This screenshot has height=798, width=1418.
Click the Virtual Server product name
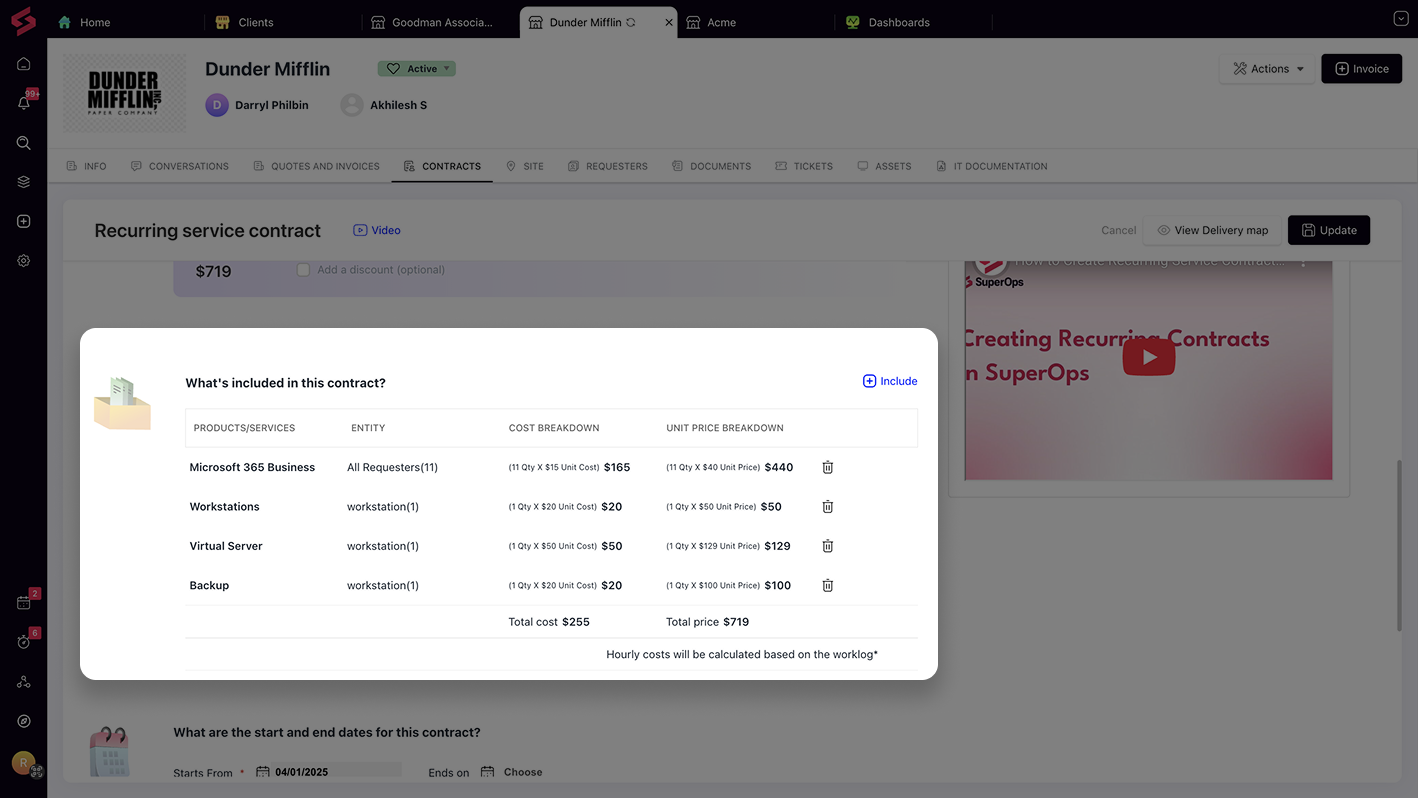click(x=226, y=546)
